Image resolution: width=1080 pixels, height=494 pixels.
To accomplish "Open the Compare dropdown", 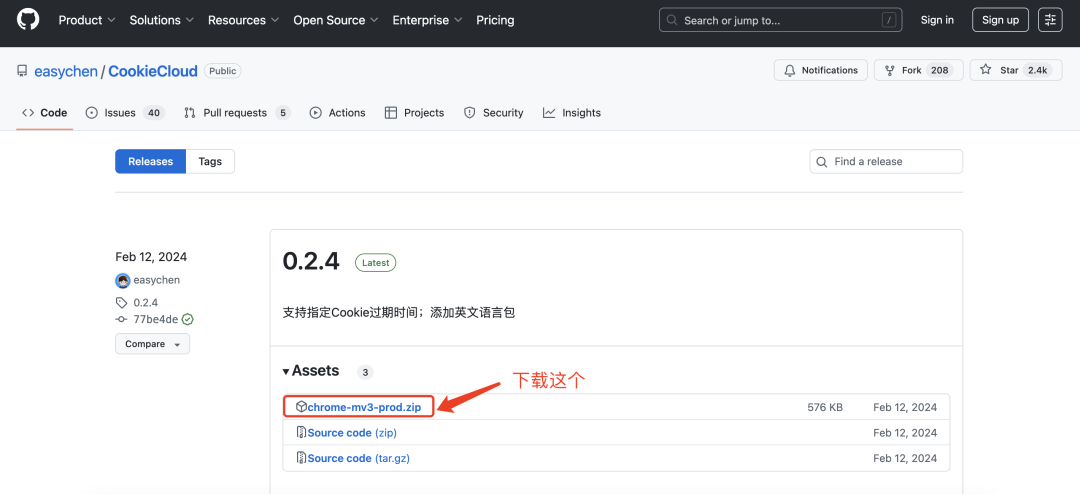I will click(152, 344).
